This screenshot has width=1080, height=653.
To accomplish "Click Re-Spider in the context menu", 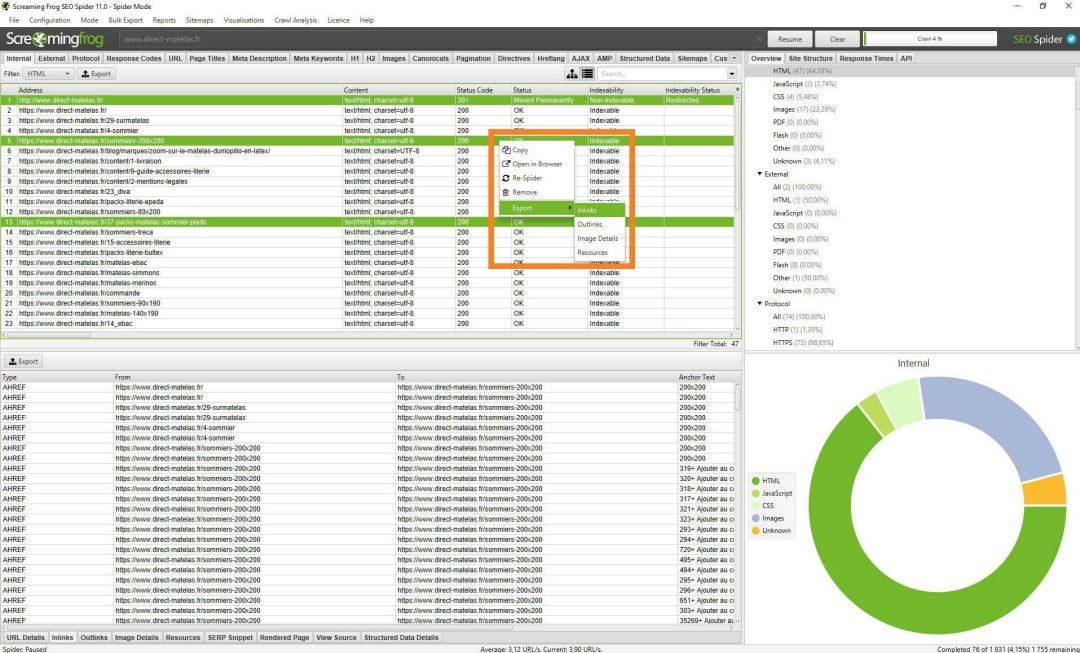I will pyautogui.click(x=526, y=178).
